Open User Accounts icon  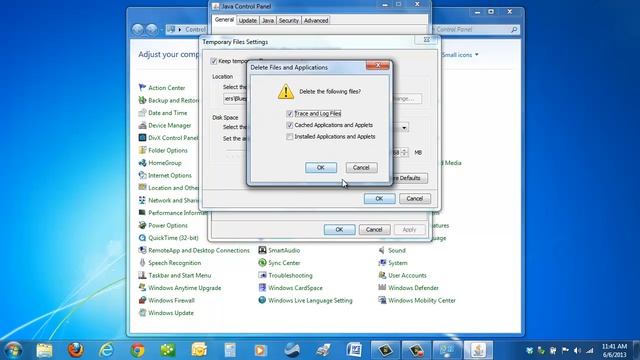coord(382,276)
